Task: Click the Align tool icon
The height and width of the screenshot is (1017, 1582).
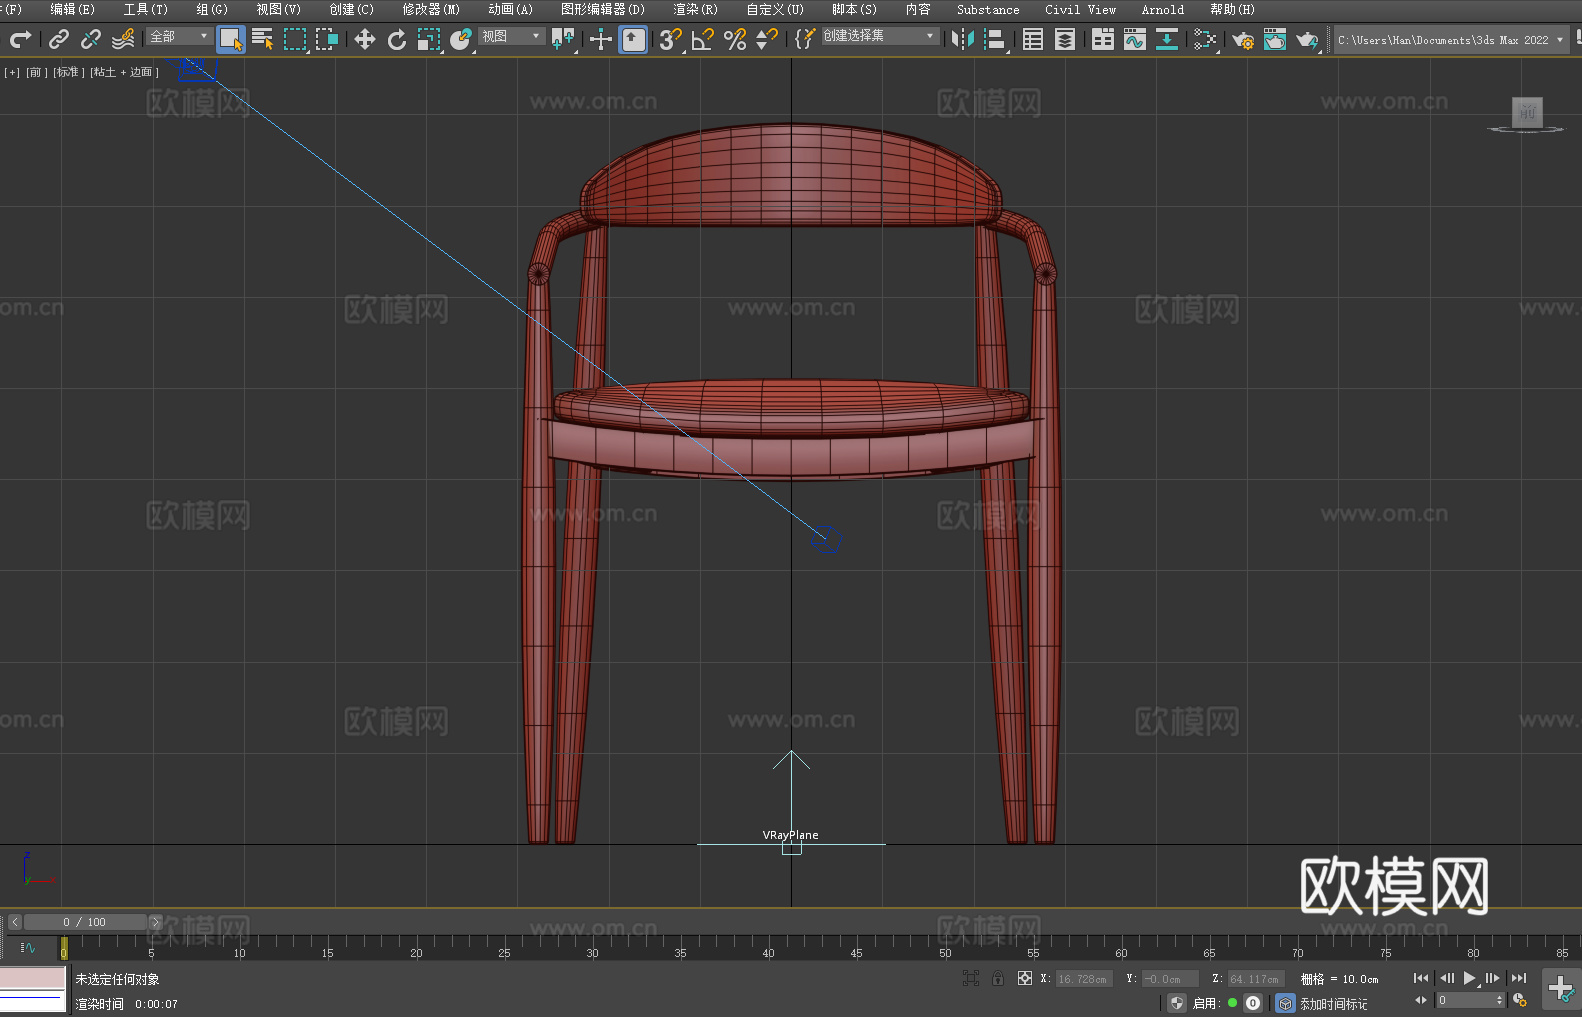Action: pyautogui.click(x=995, y=39)
